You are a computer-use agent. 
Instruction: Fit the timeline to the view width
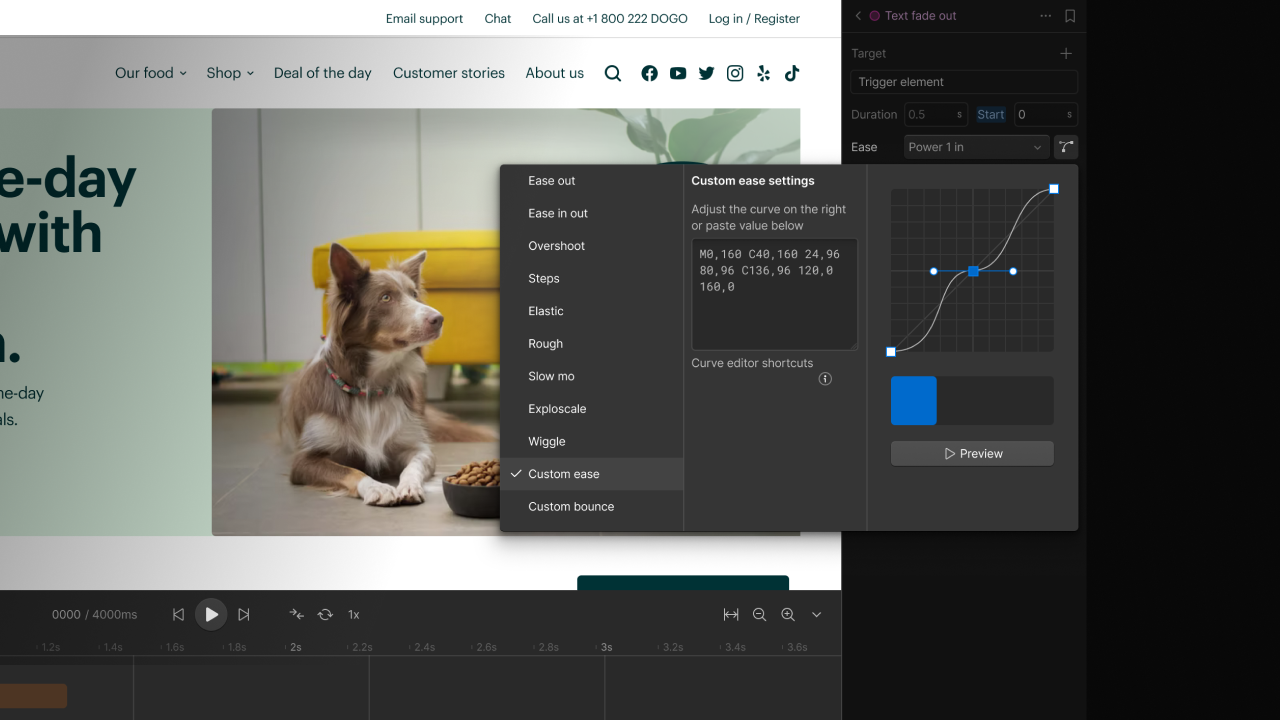731,614
